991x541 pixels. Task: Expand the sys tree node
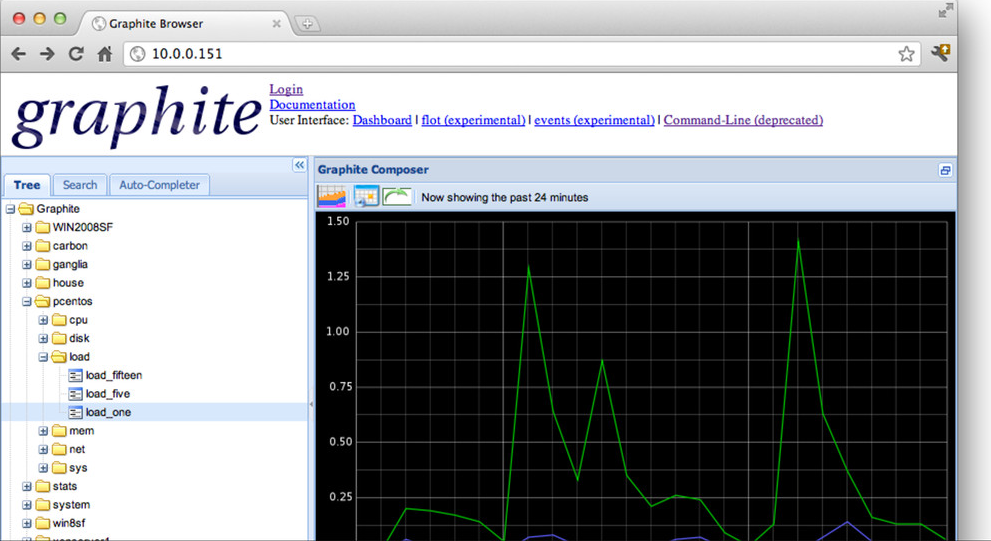(x=43, y=468)
